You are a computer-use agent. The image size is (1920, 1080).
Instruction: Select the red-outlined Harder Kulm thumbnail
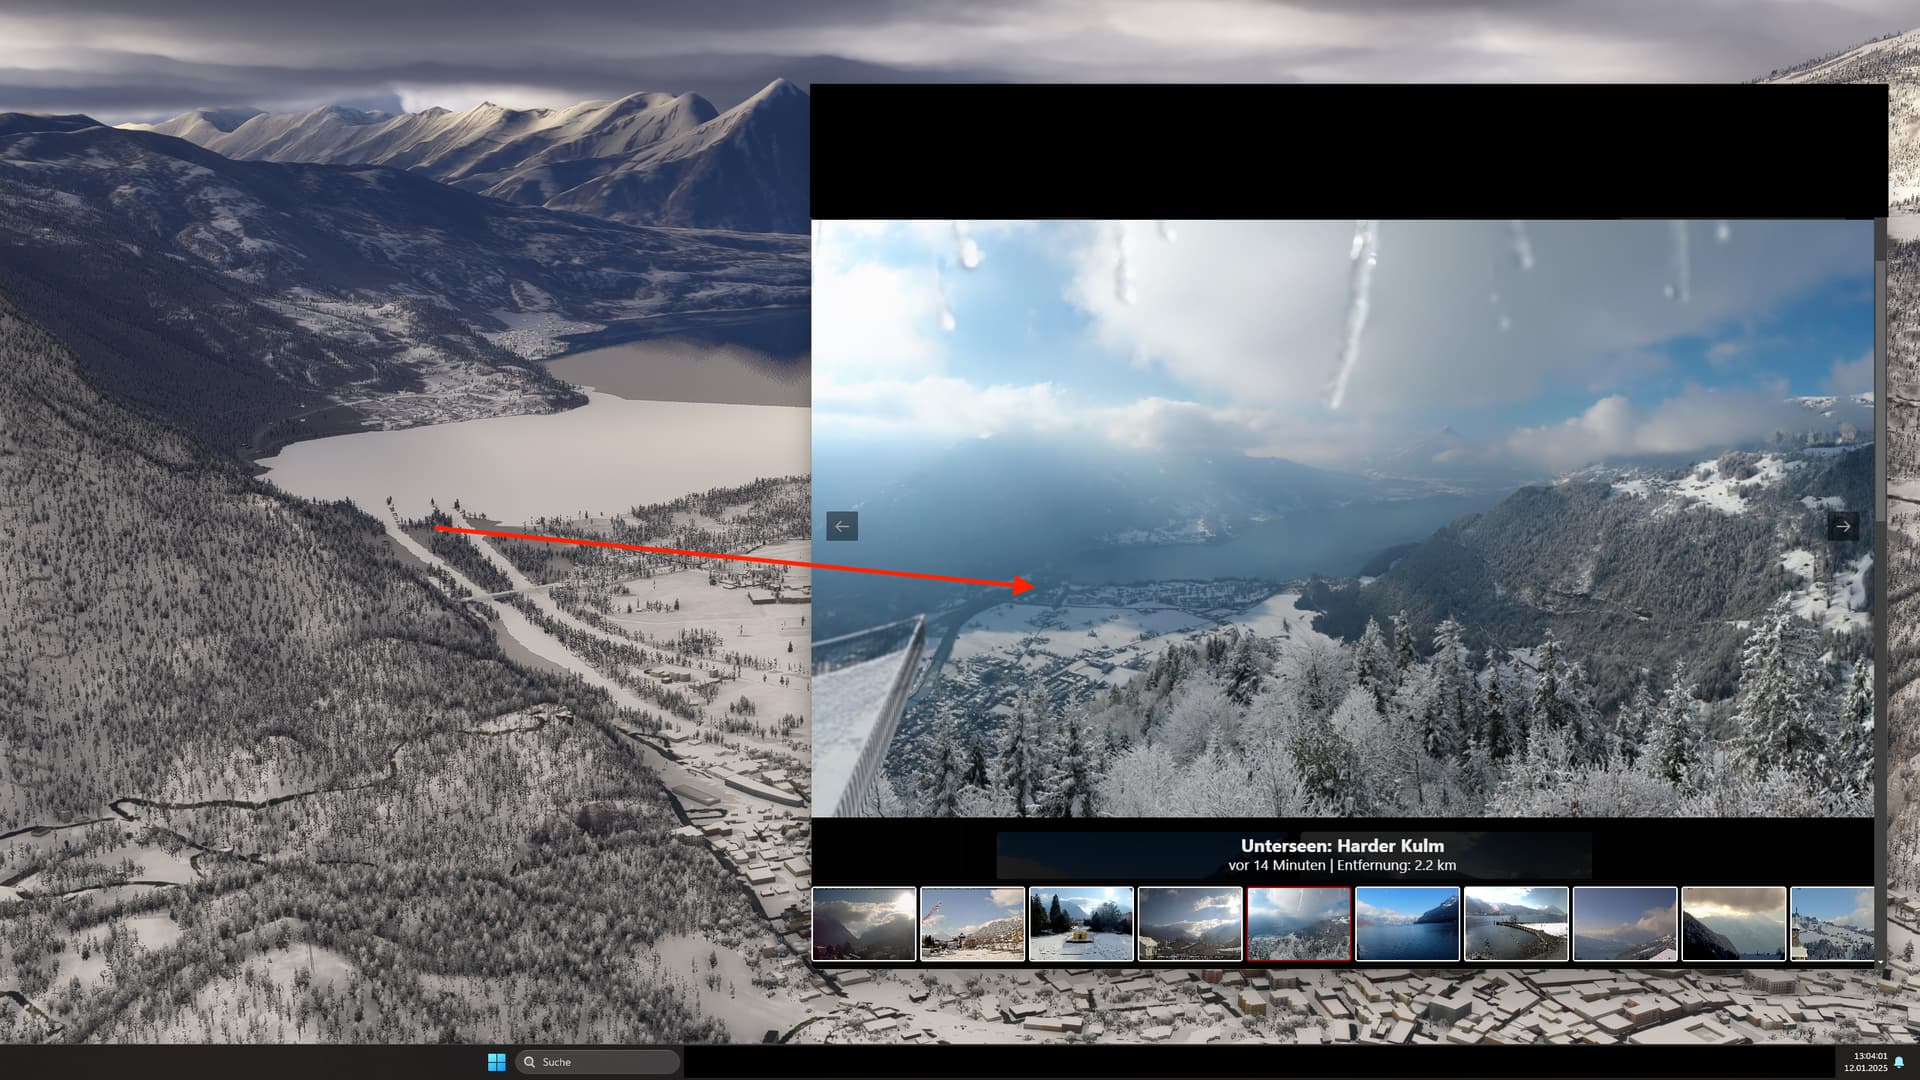coord(1299,924)
